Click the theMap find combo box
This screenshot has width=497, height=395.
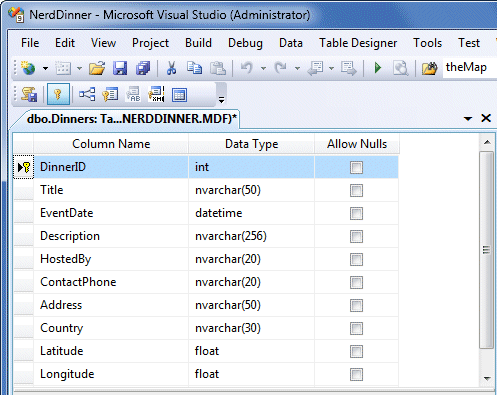point(470,68)
